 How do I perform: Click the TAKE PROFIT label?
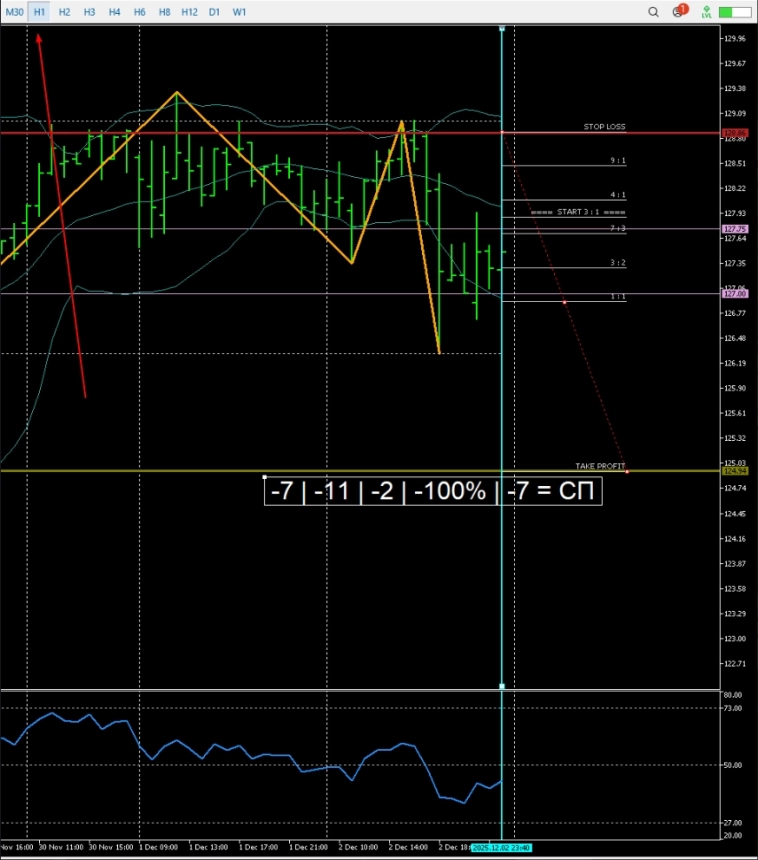[600, 466]
